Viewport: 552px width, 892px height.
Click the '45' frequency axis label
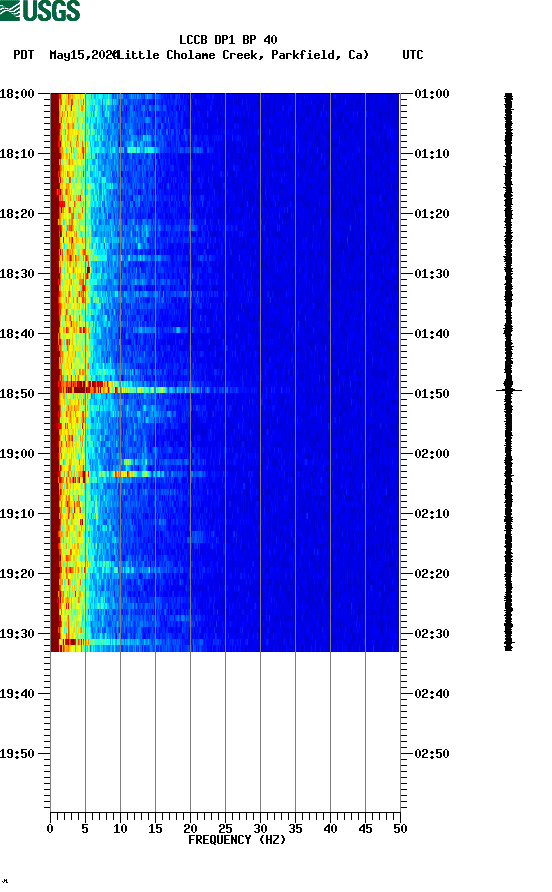point(365,829)
